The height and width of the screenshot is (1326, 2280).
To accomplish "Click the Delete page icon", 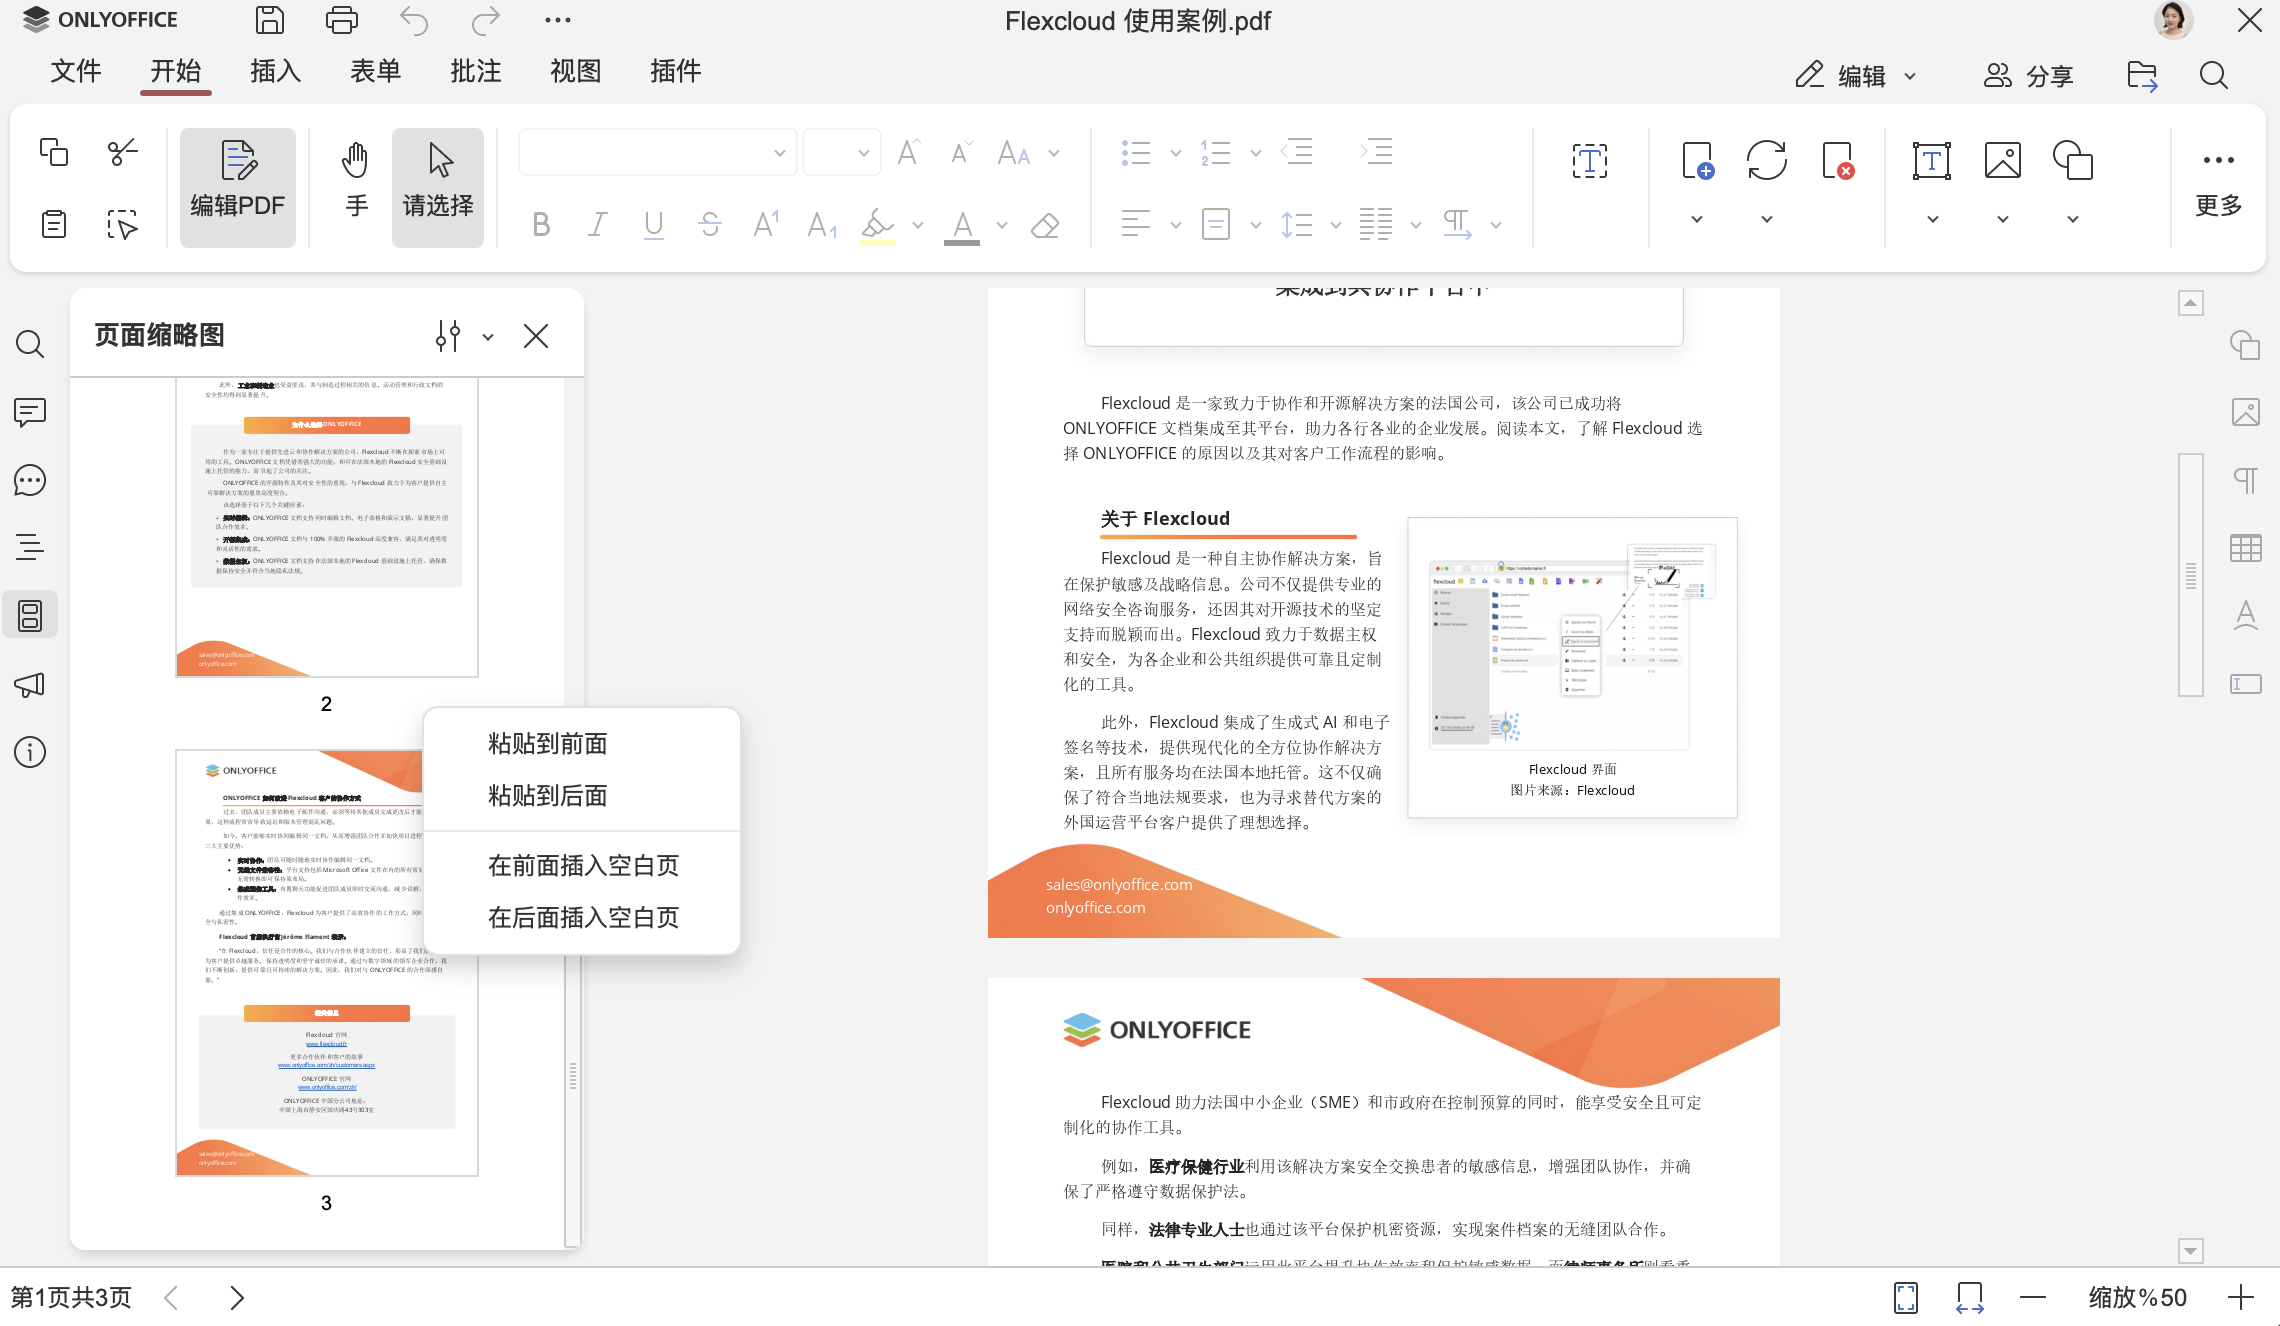I will [x=1837, y=160].
